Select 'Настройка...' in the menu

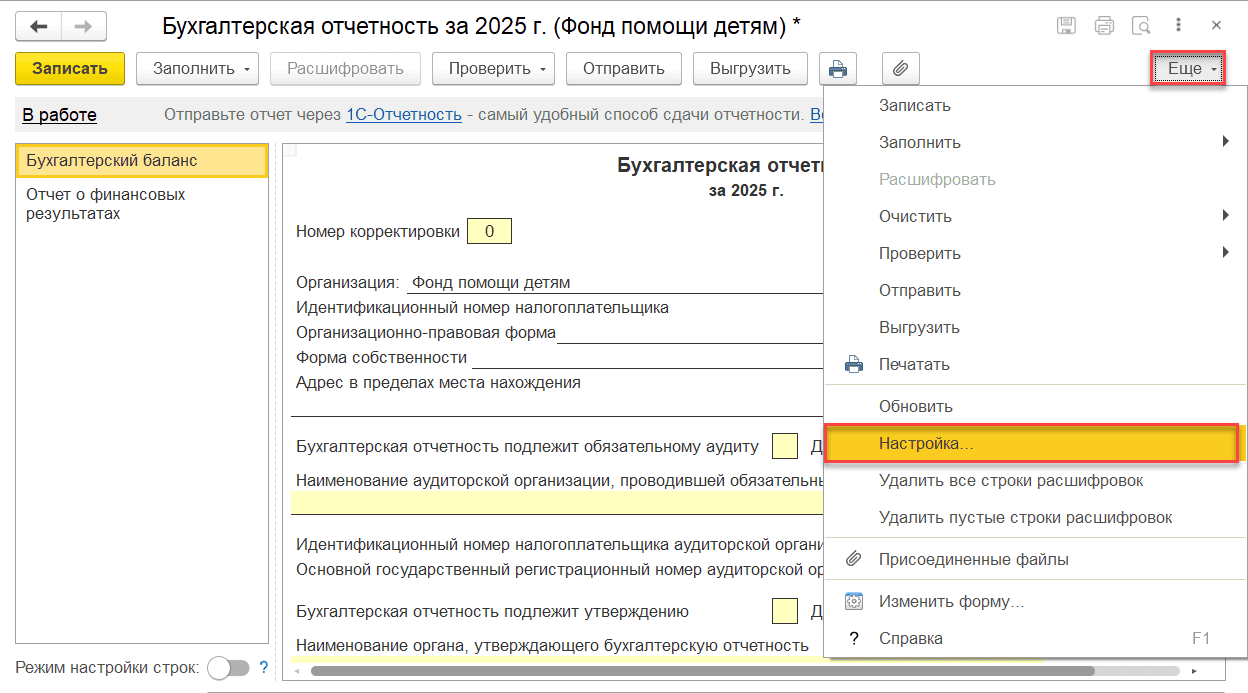click(1030, 443)
